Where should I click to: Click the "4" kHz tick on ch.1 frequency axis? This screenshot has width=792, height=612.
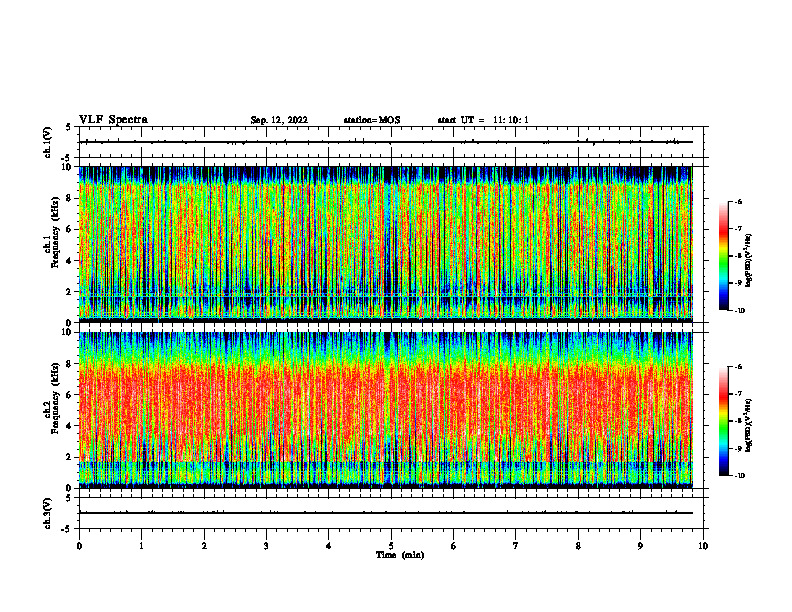coord(69,261)
